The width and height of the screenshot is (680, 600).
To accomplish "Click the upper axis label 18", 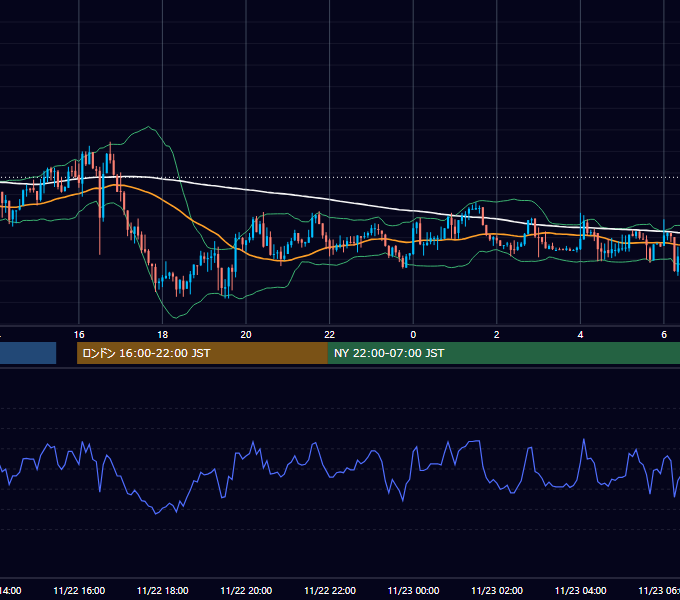I will (x=163, y=335).
